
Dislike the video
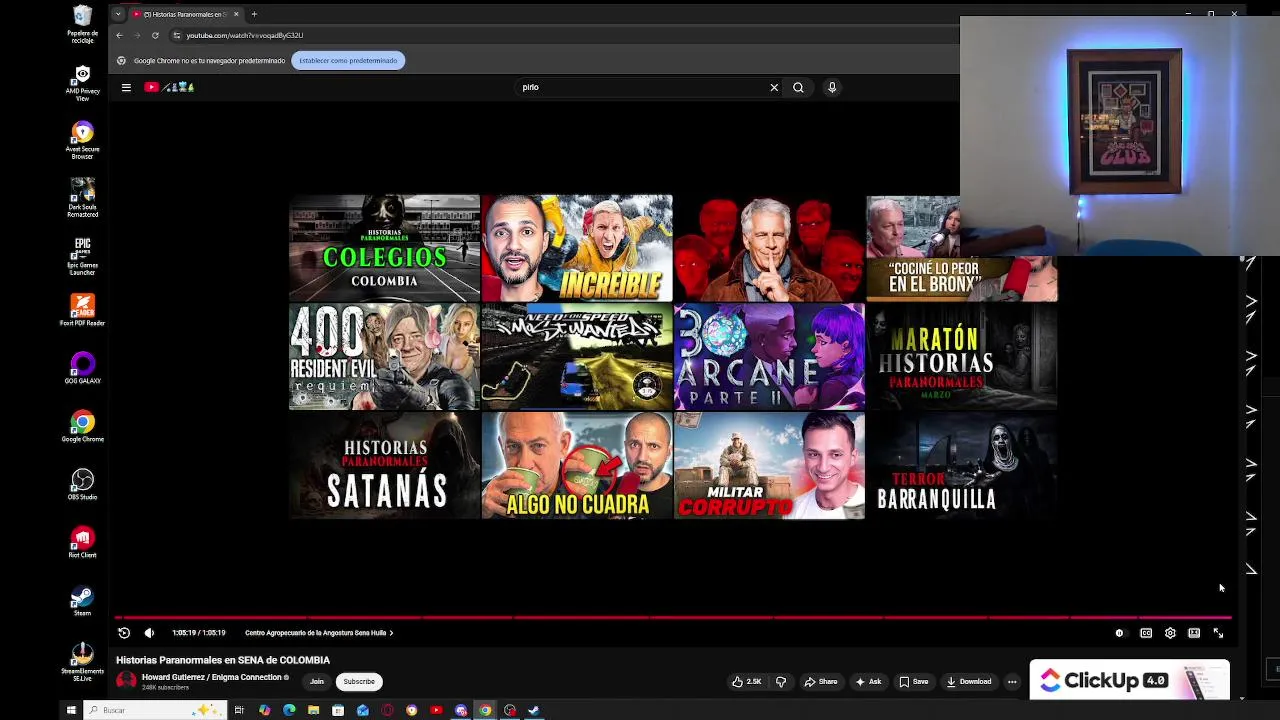pos(781,682)
